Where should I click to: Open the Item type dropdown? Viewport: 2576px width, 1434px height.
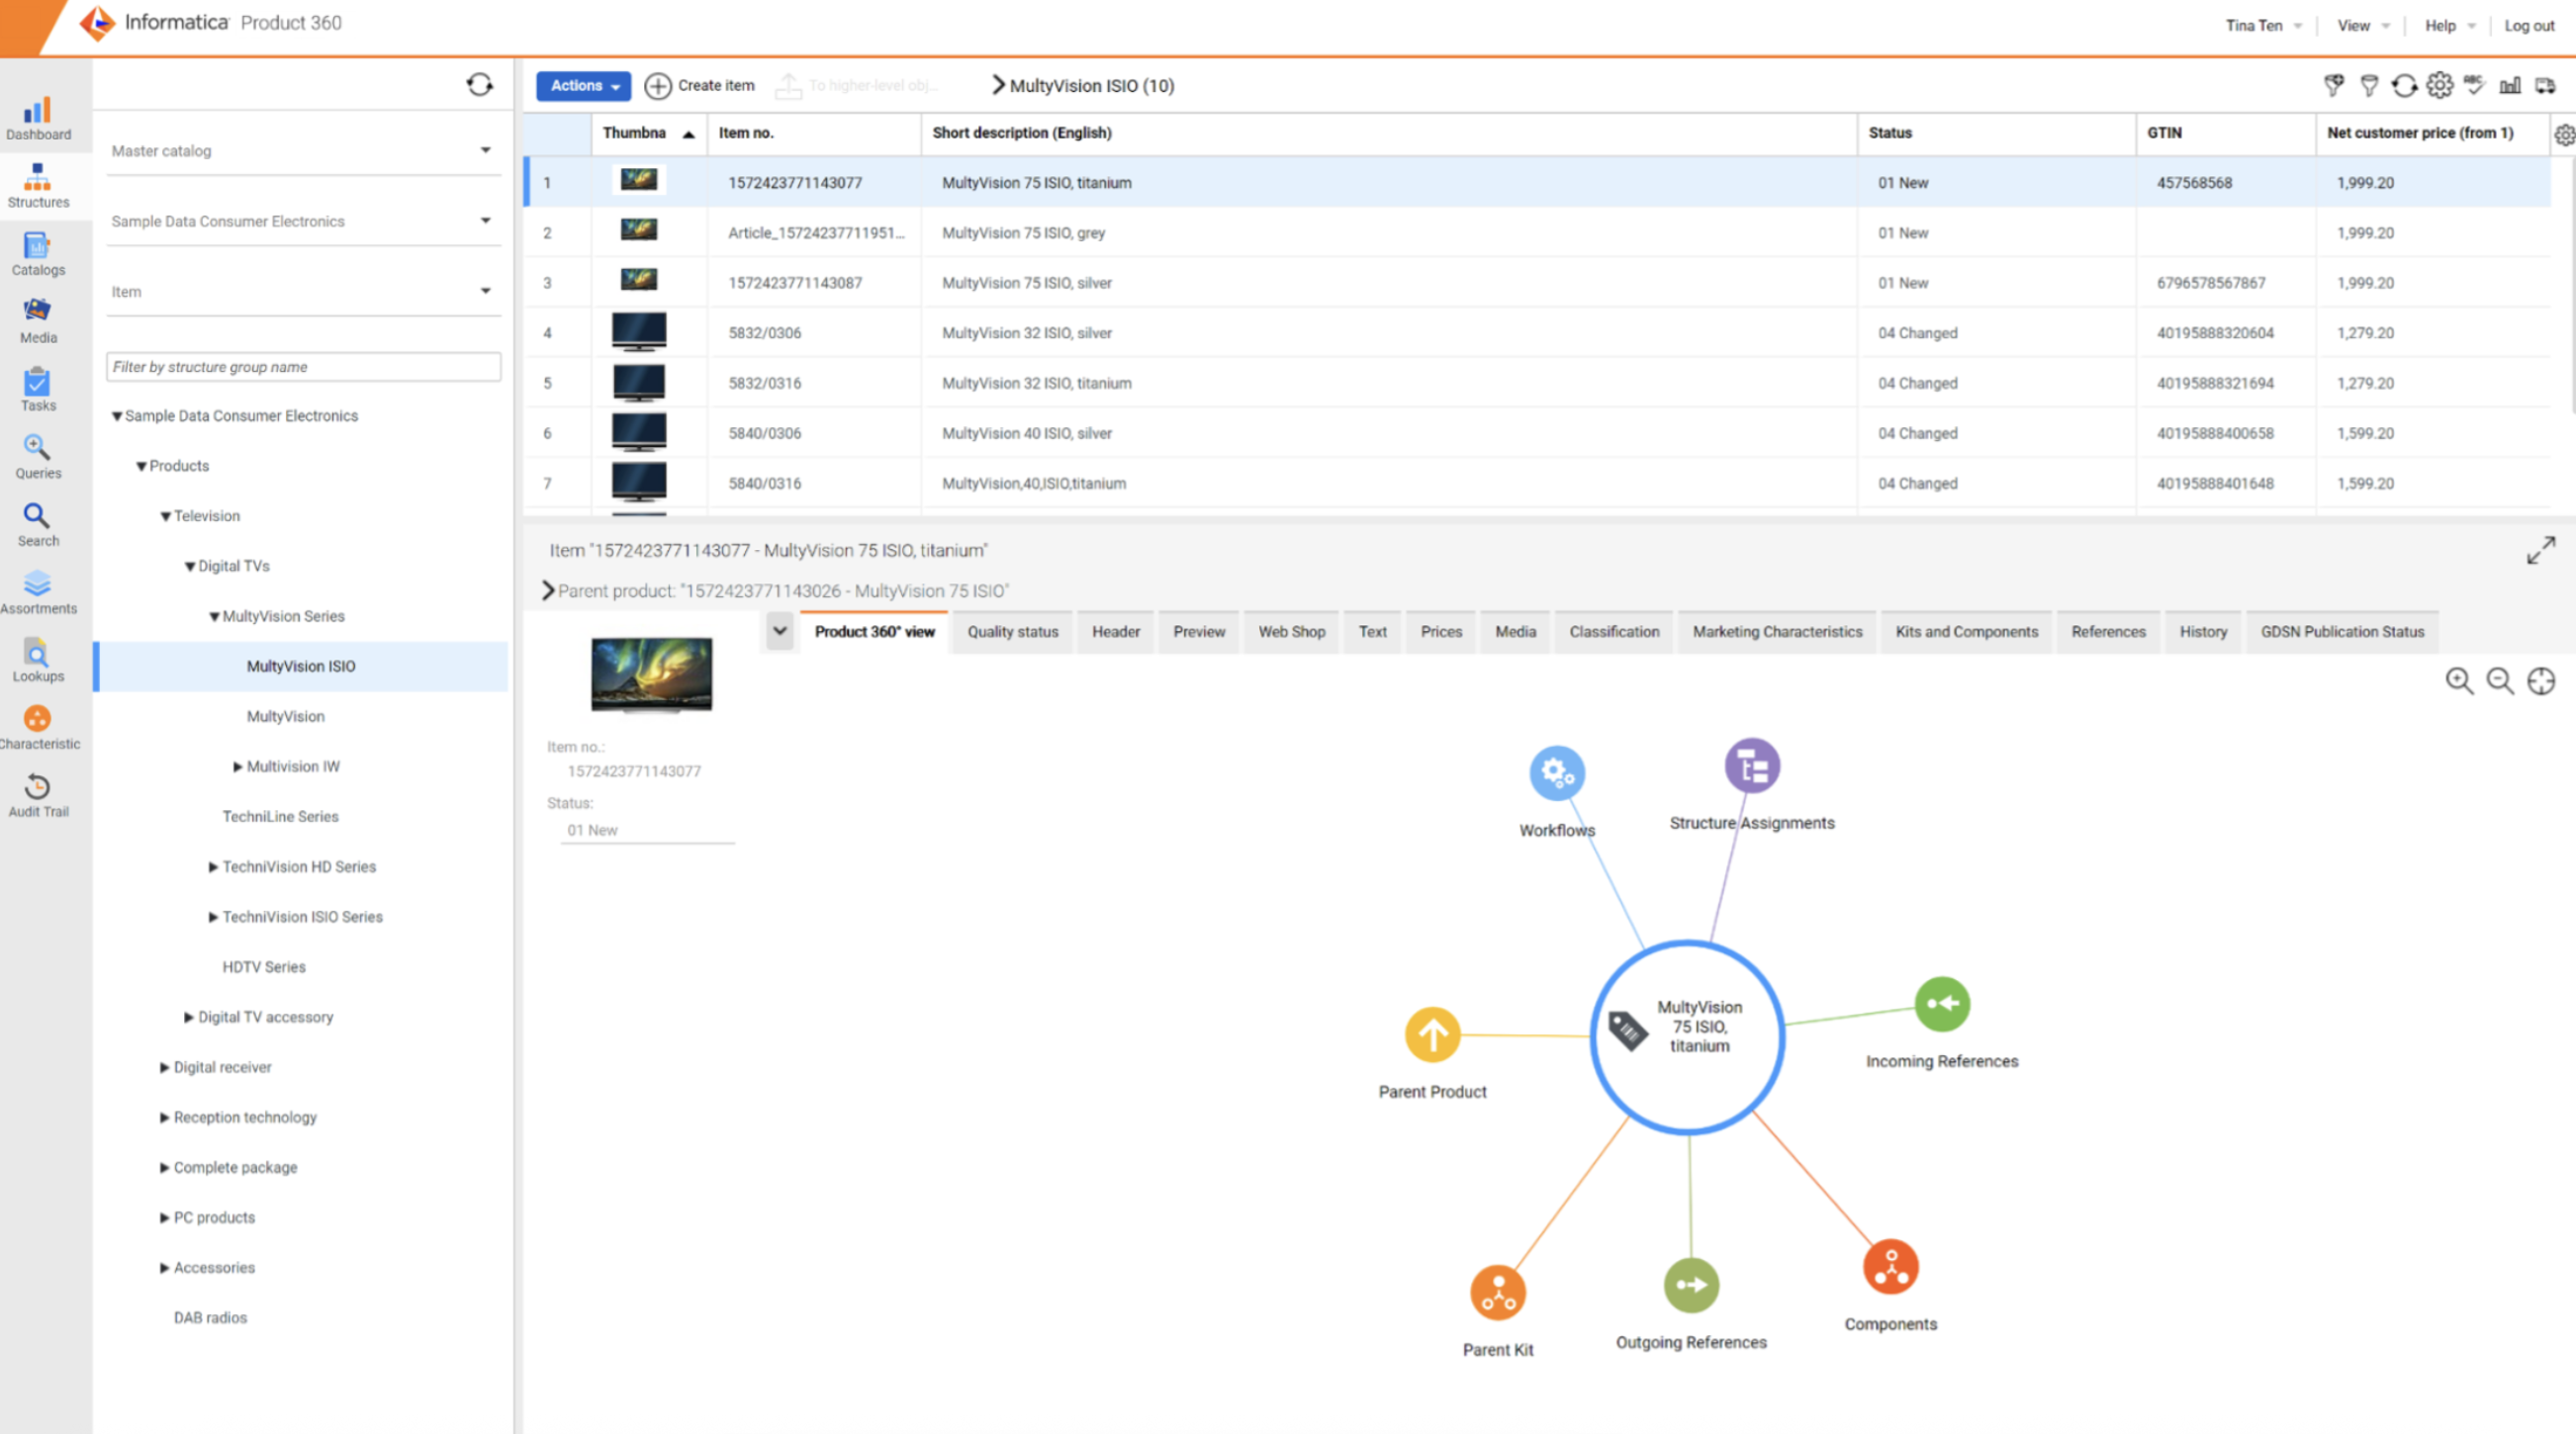click(487, 291)
